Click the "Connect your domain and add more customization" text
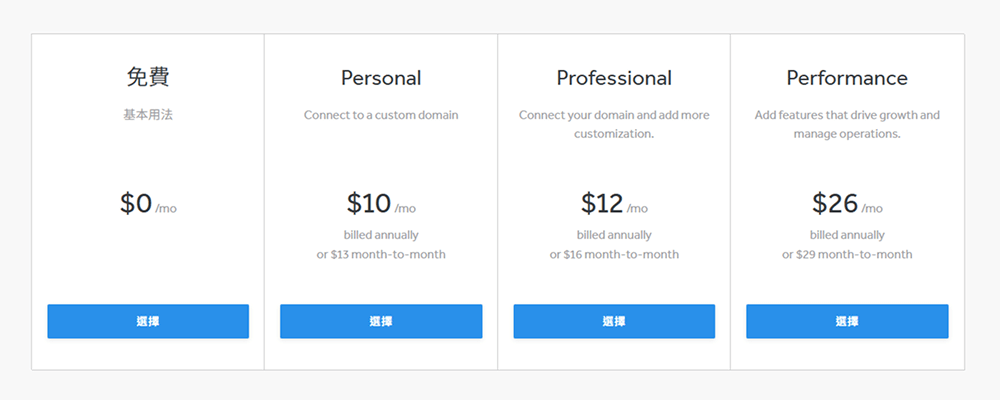Screen dimensions: 1000x400 pyautogui.click(x=614, y=124)
